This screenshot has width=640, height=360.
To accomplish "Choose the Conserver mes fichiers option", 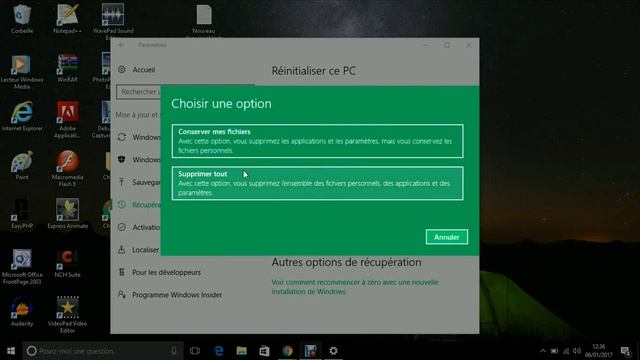I will point(318,141).
